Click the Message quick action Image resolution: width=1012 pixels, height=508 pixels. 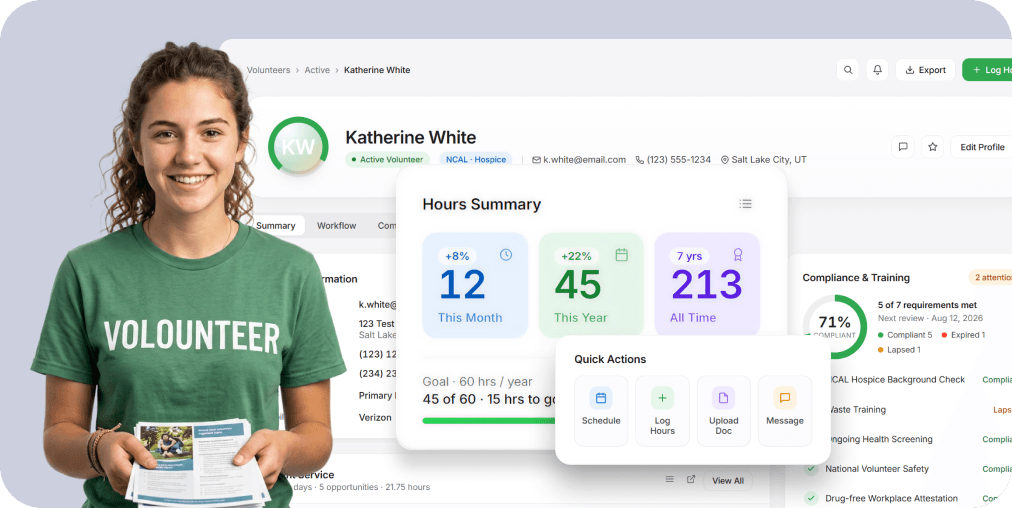[x=785, y=411]
